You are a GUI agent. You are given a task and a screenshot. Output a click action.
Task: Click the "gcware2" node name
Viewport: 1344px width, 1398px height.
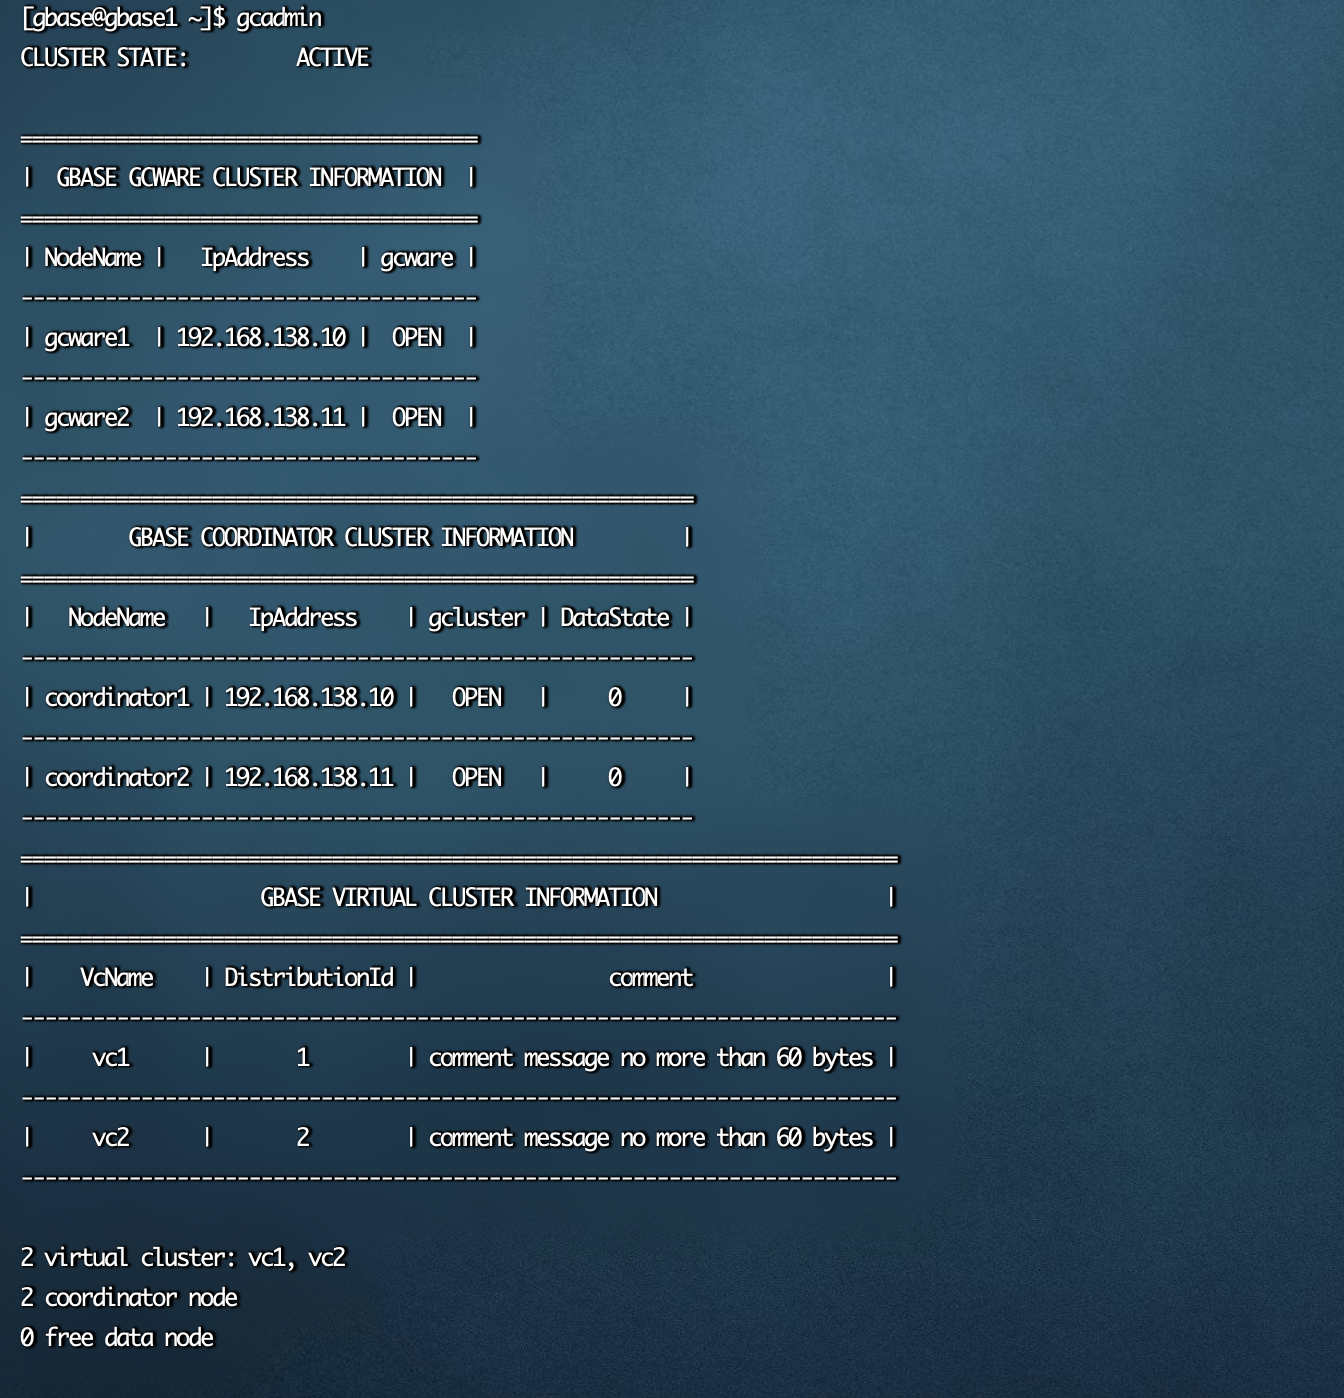(87, 418)
